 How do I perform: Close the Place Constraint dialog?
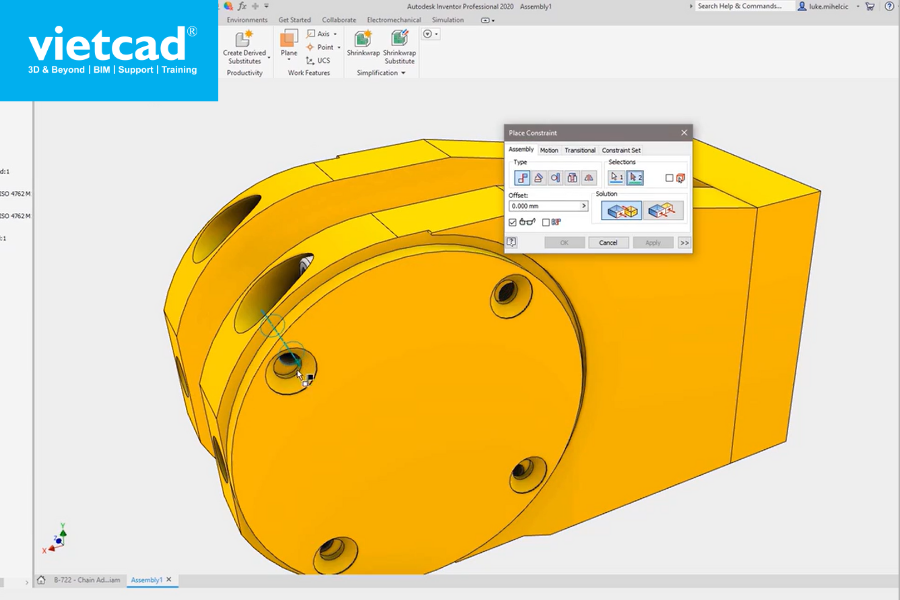pos(684,133)
